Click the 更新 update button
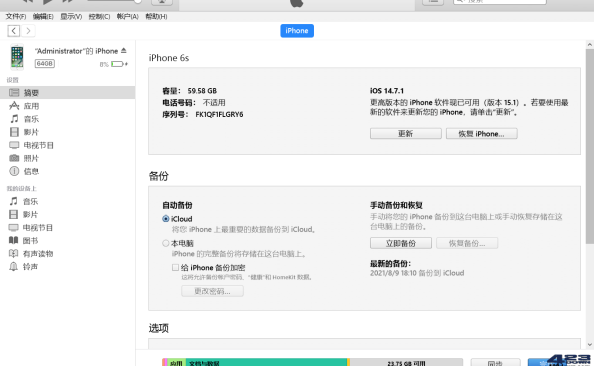 (406, 133)
